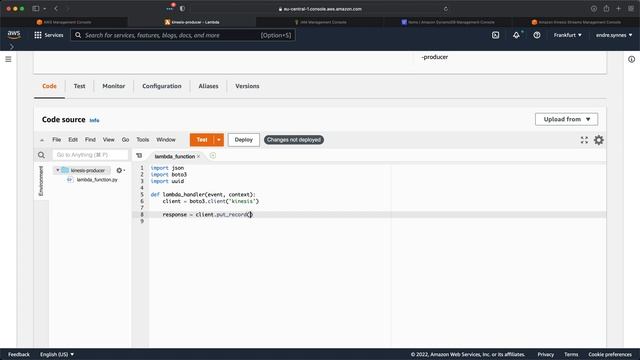The width and height of the screenshot is (640, 360).
Task: Open the Code source Info link
Action: [x=94, y=120]
